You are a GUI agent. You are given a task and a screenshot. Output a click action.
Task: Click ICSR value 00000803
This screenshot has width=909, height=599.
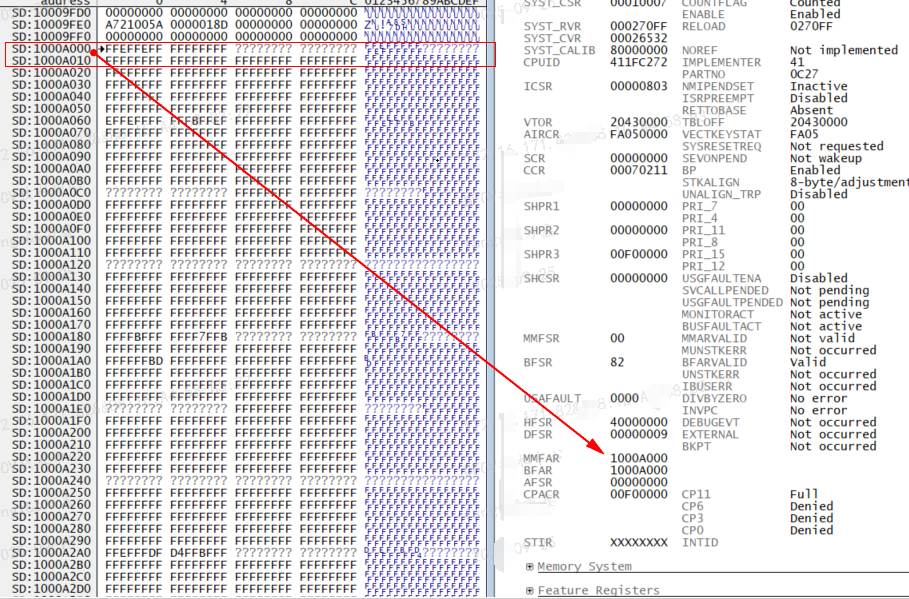pos(639,86)
